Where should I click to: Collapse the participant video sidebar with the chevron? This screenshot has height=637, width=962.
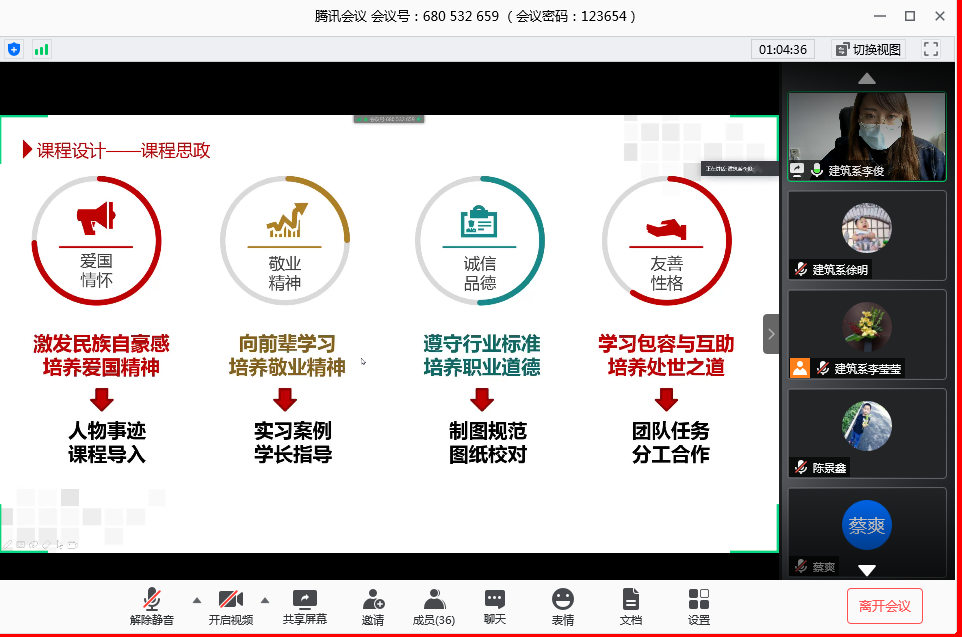[771, 334]
